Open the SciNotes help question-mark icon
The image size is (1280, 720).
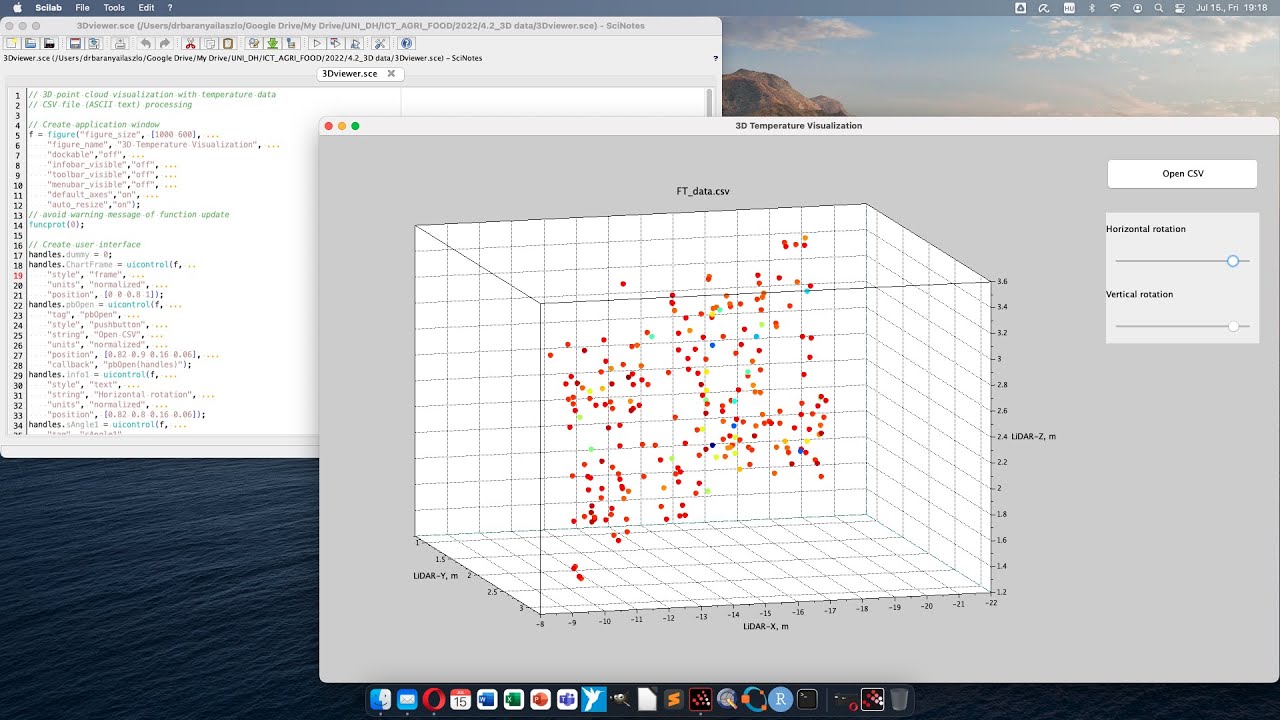[407, 43]
